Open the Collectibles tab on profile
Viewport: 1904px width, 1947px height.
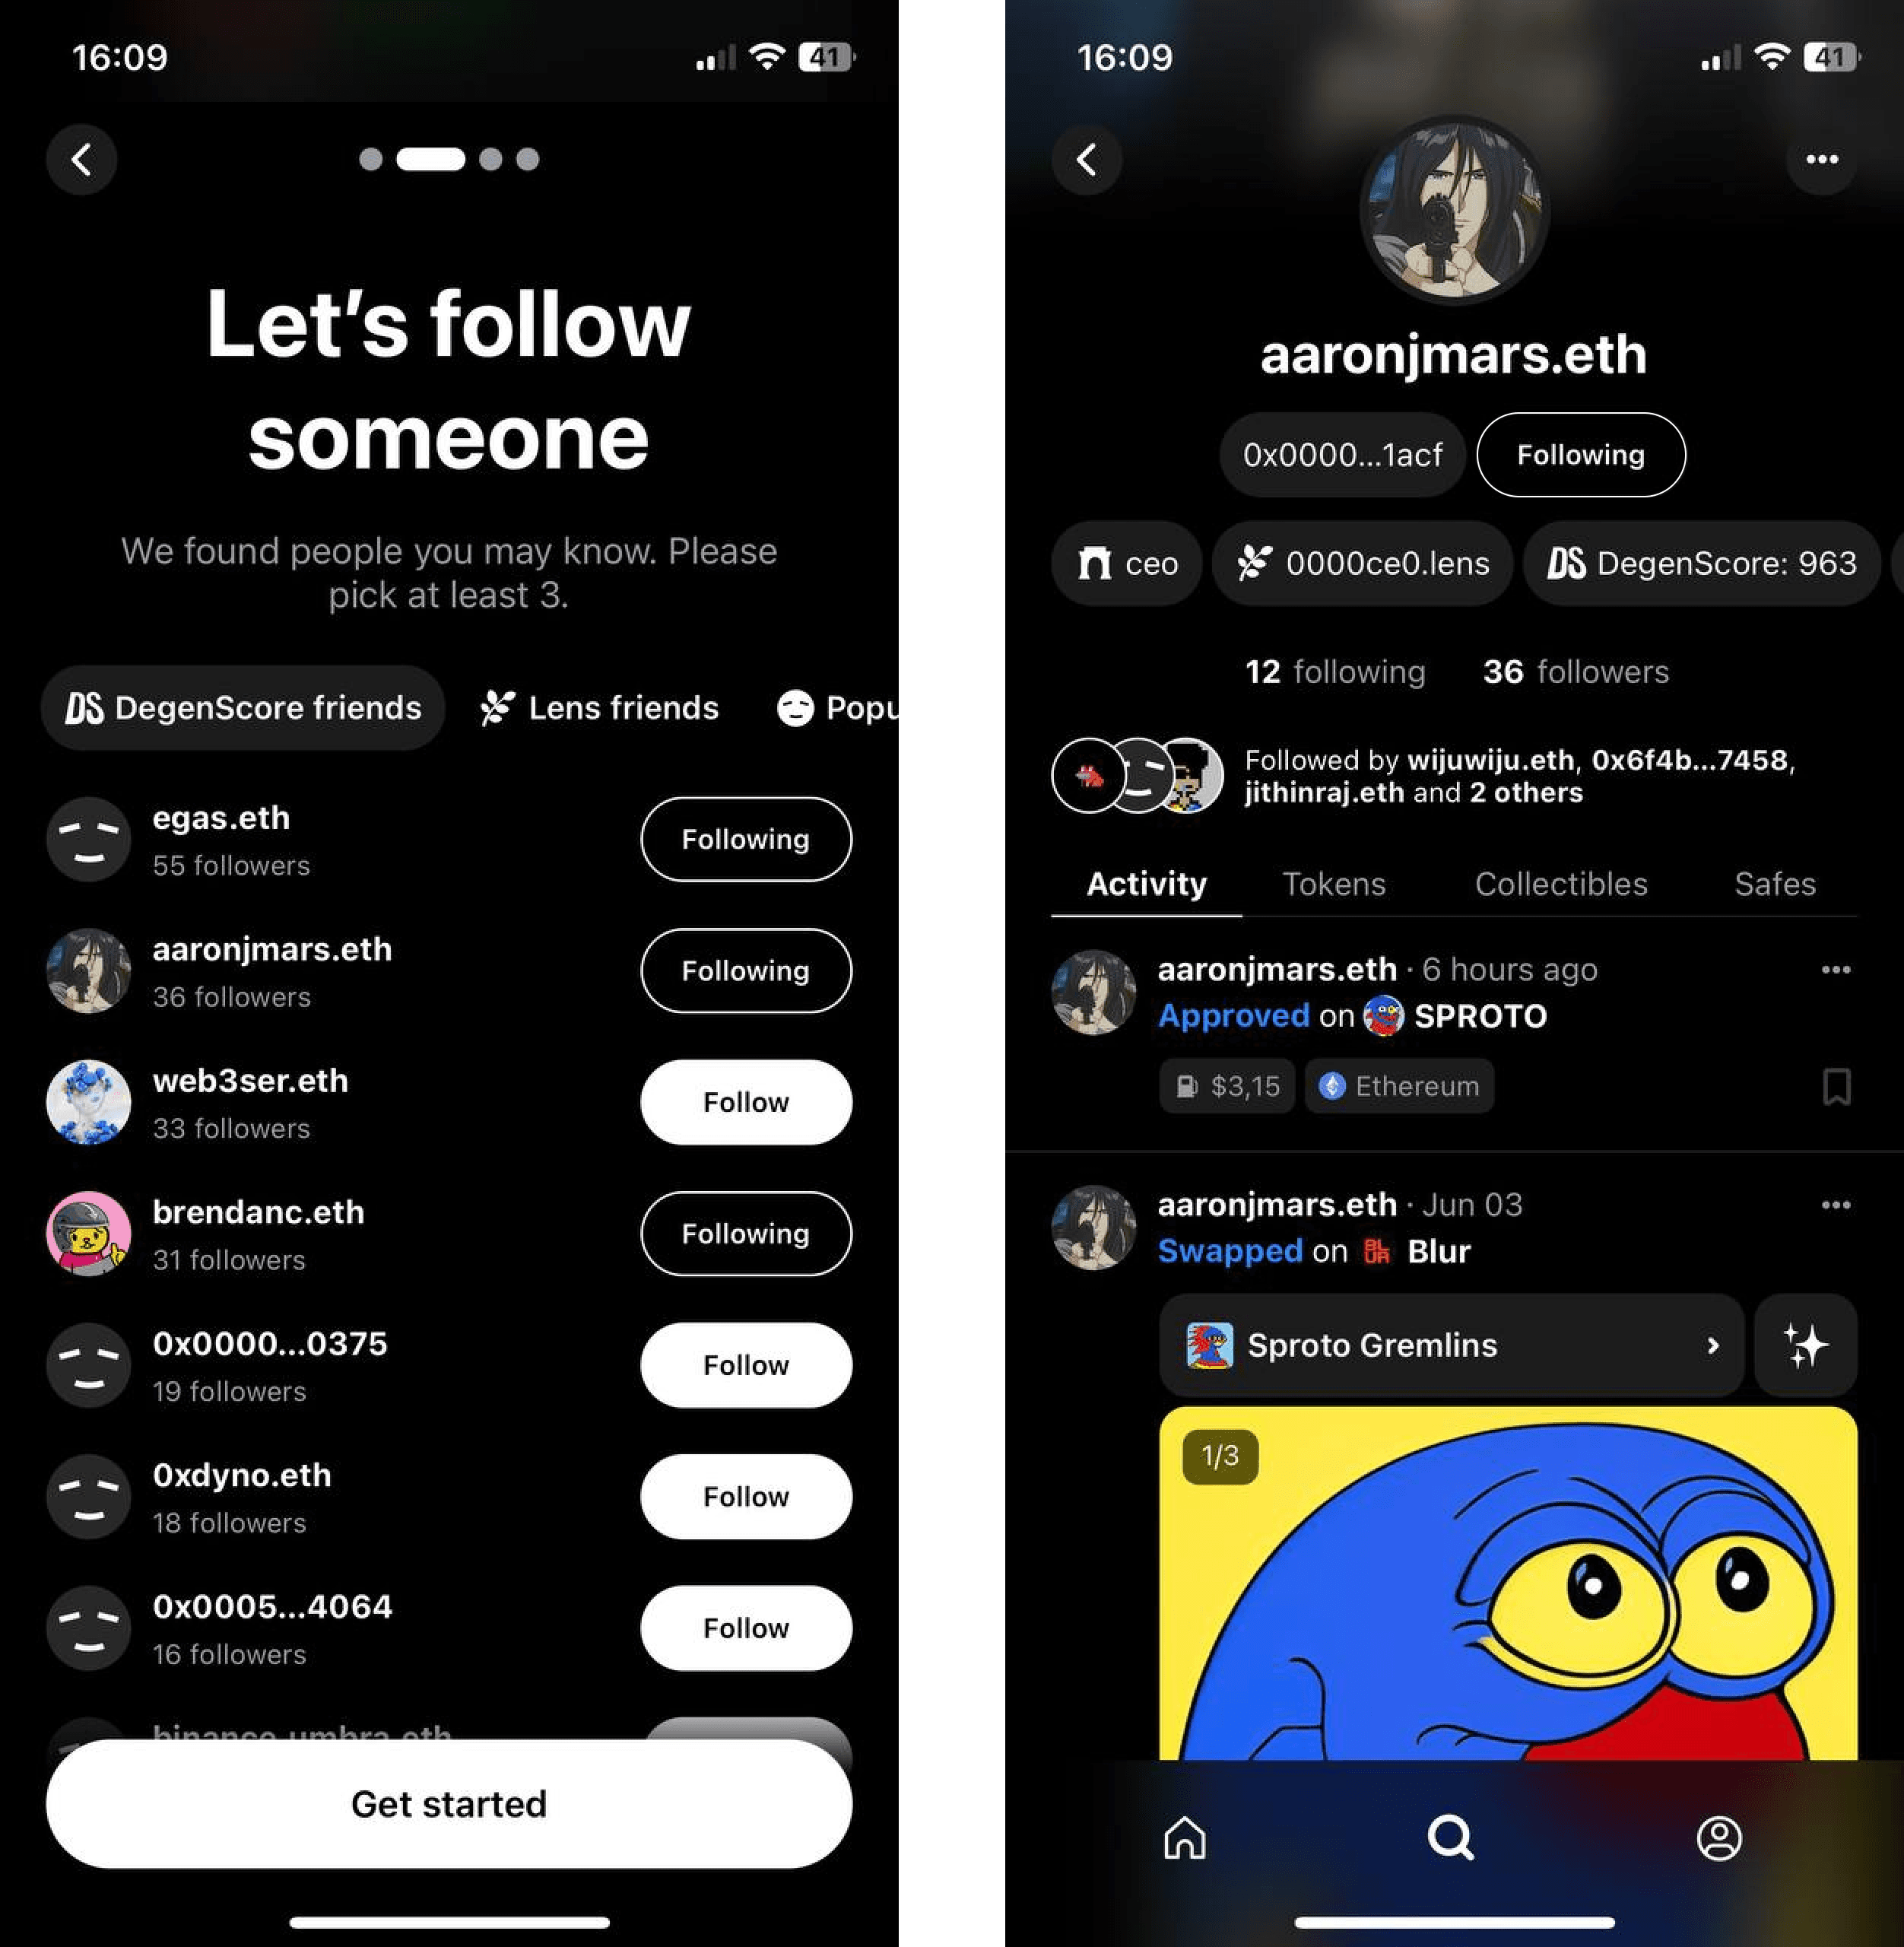coord(1557,883)
